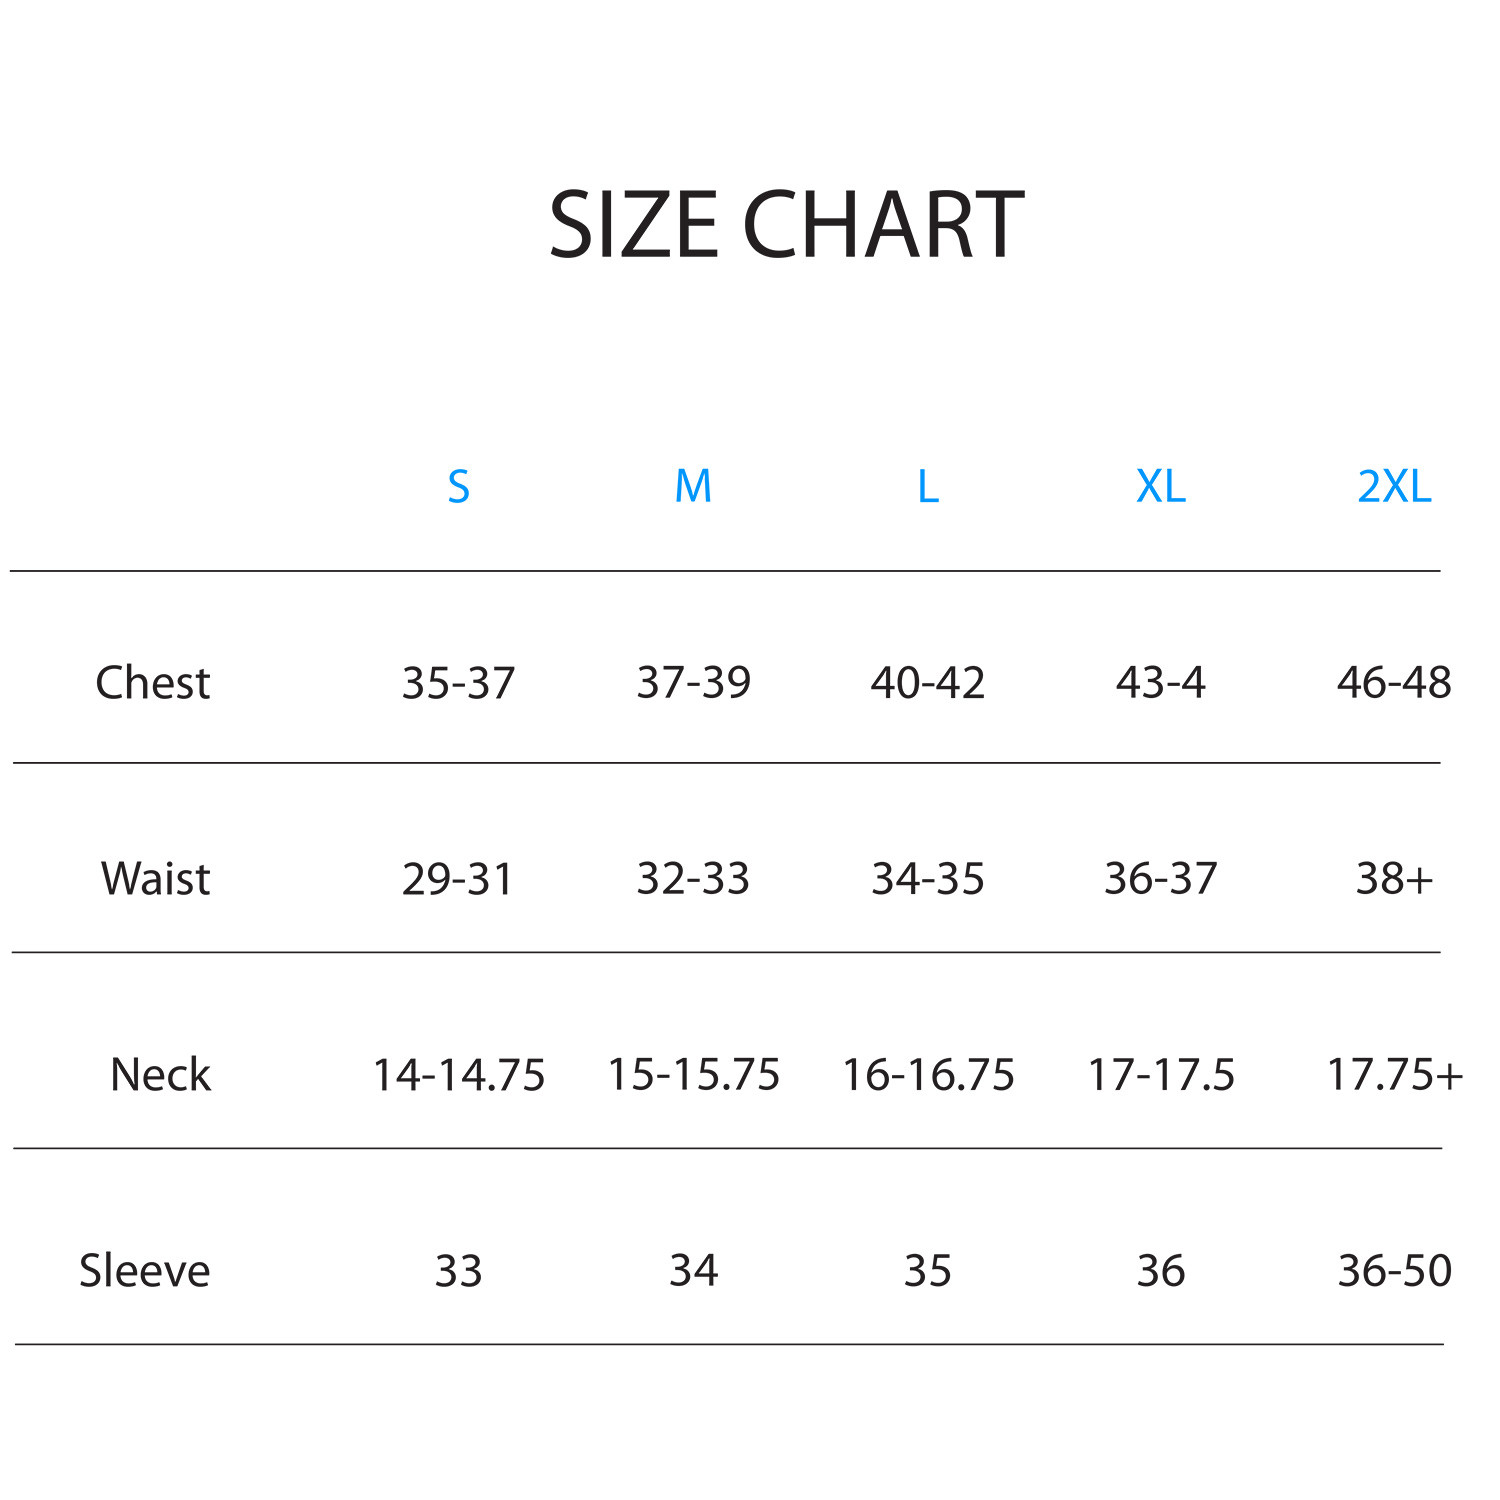
Task: Select the S size column header
Action: pyautogui.click(x=458, y=487)
